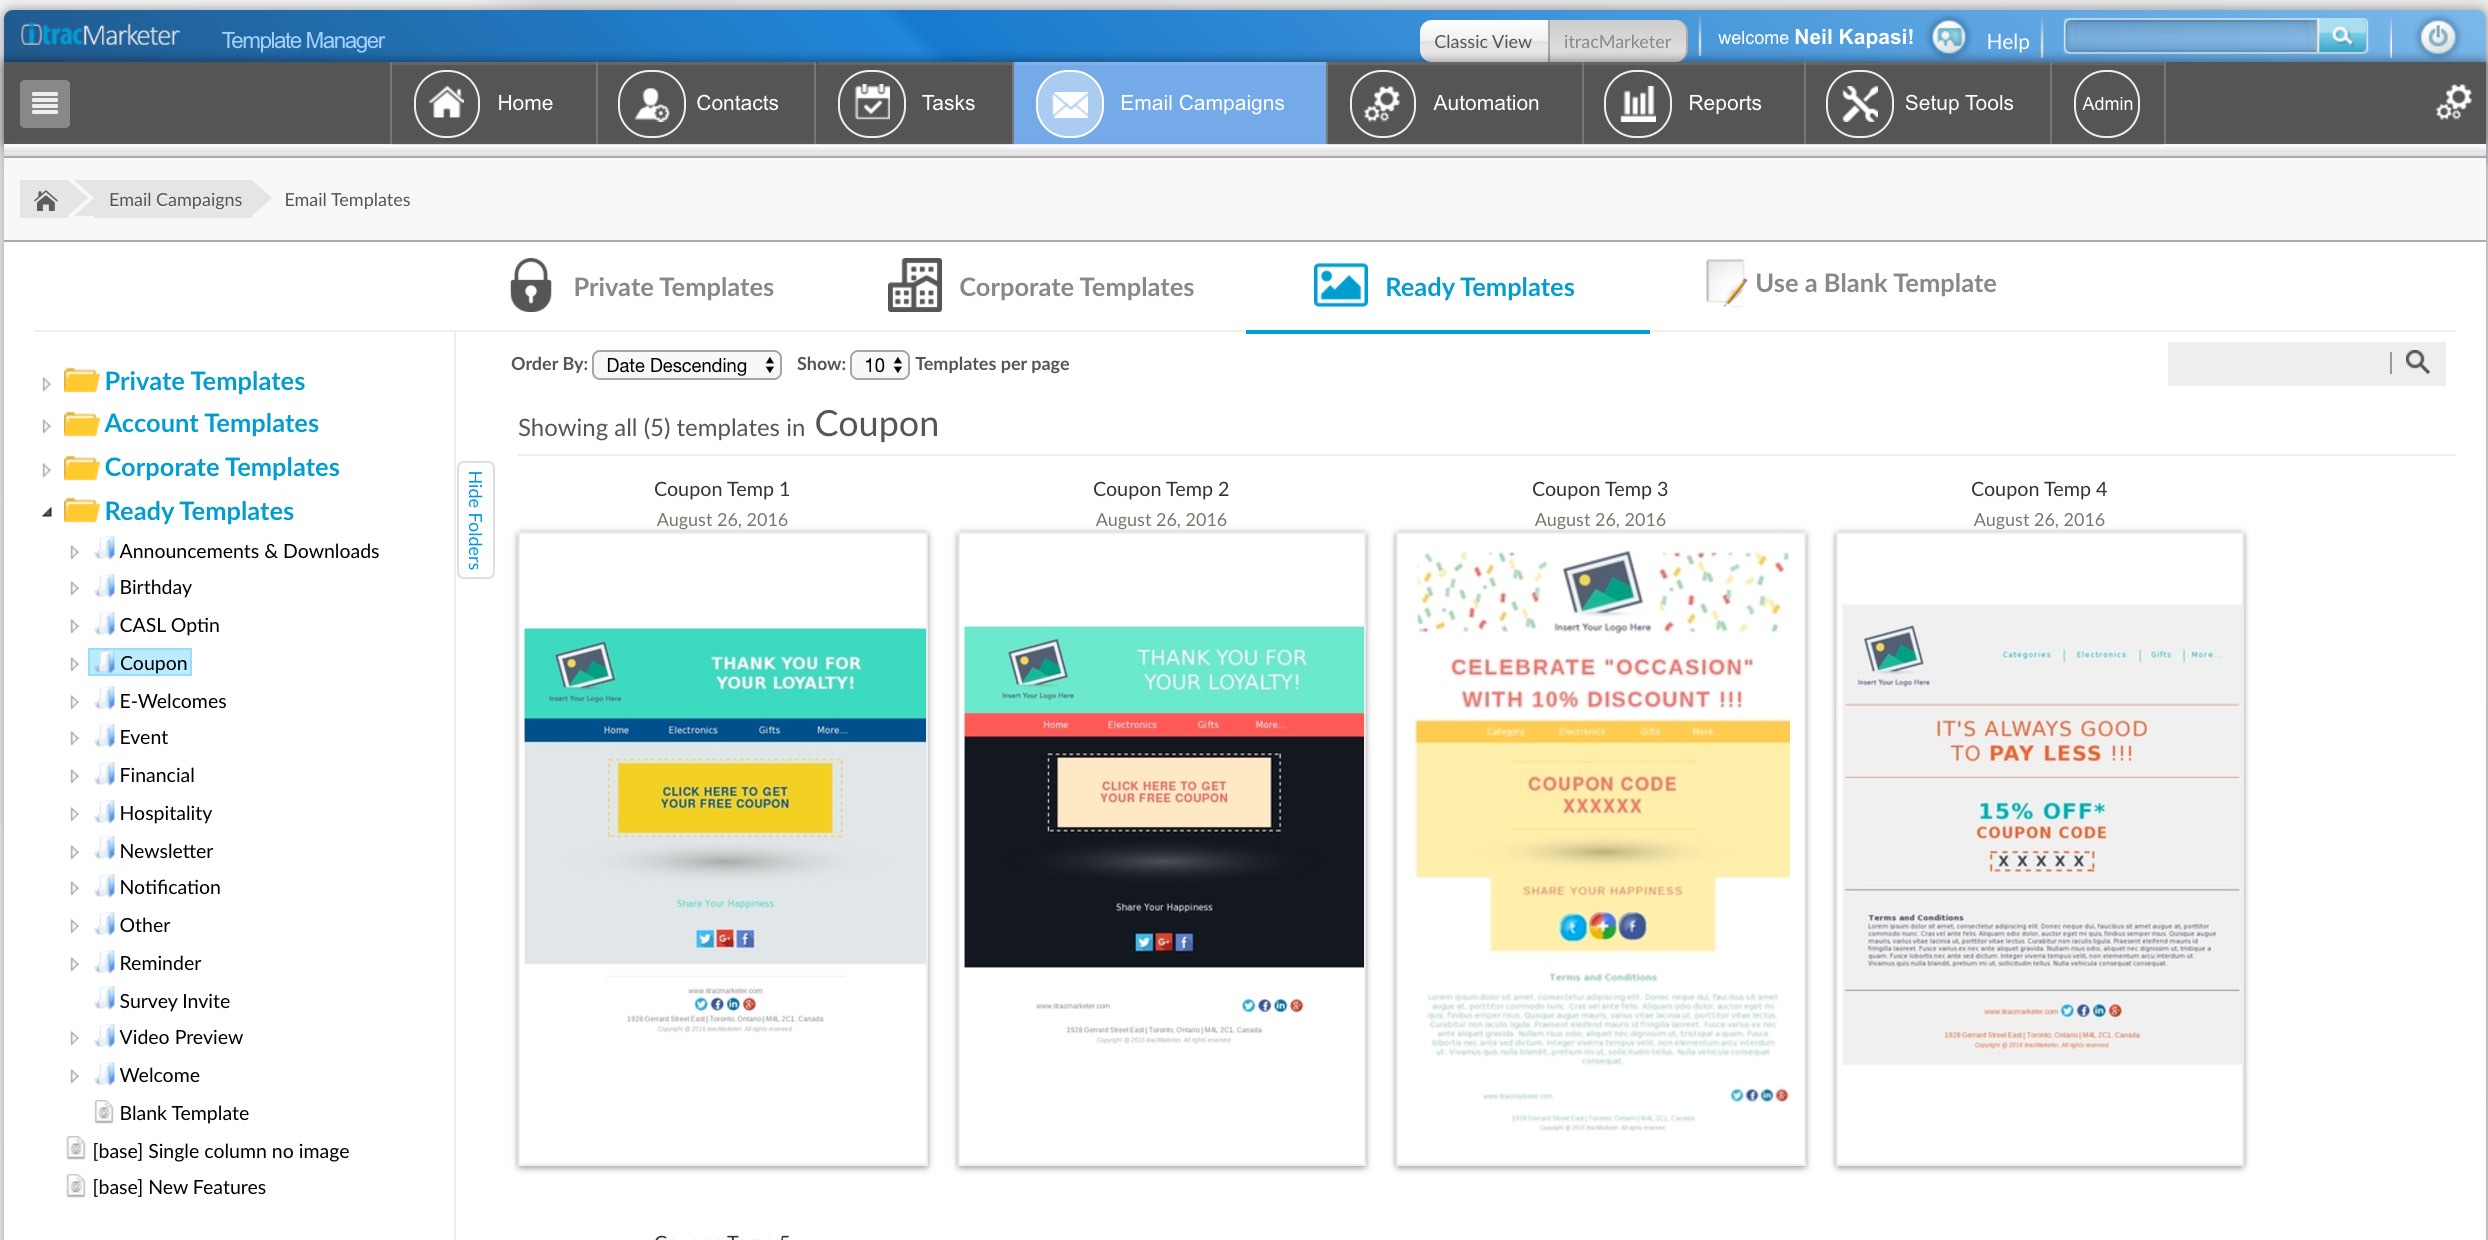Expand the Financial folder
The width and height of the screenshot is (2488, 1240).
tap(76, 775)
